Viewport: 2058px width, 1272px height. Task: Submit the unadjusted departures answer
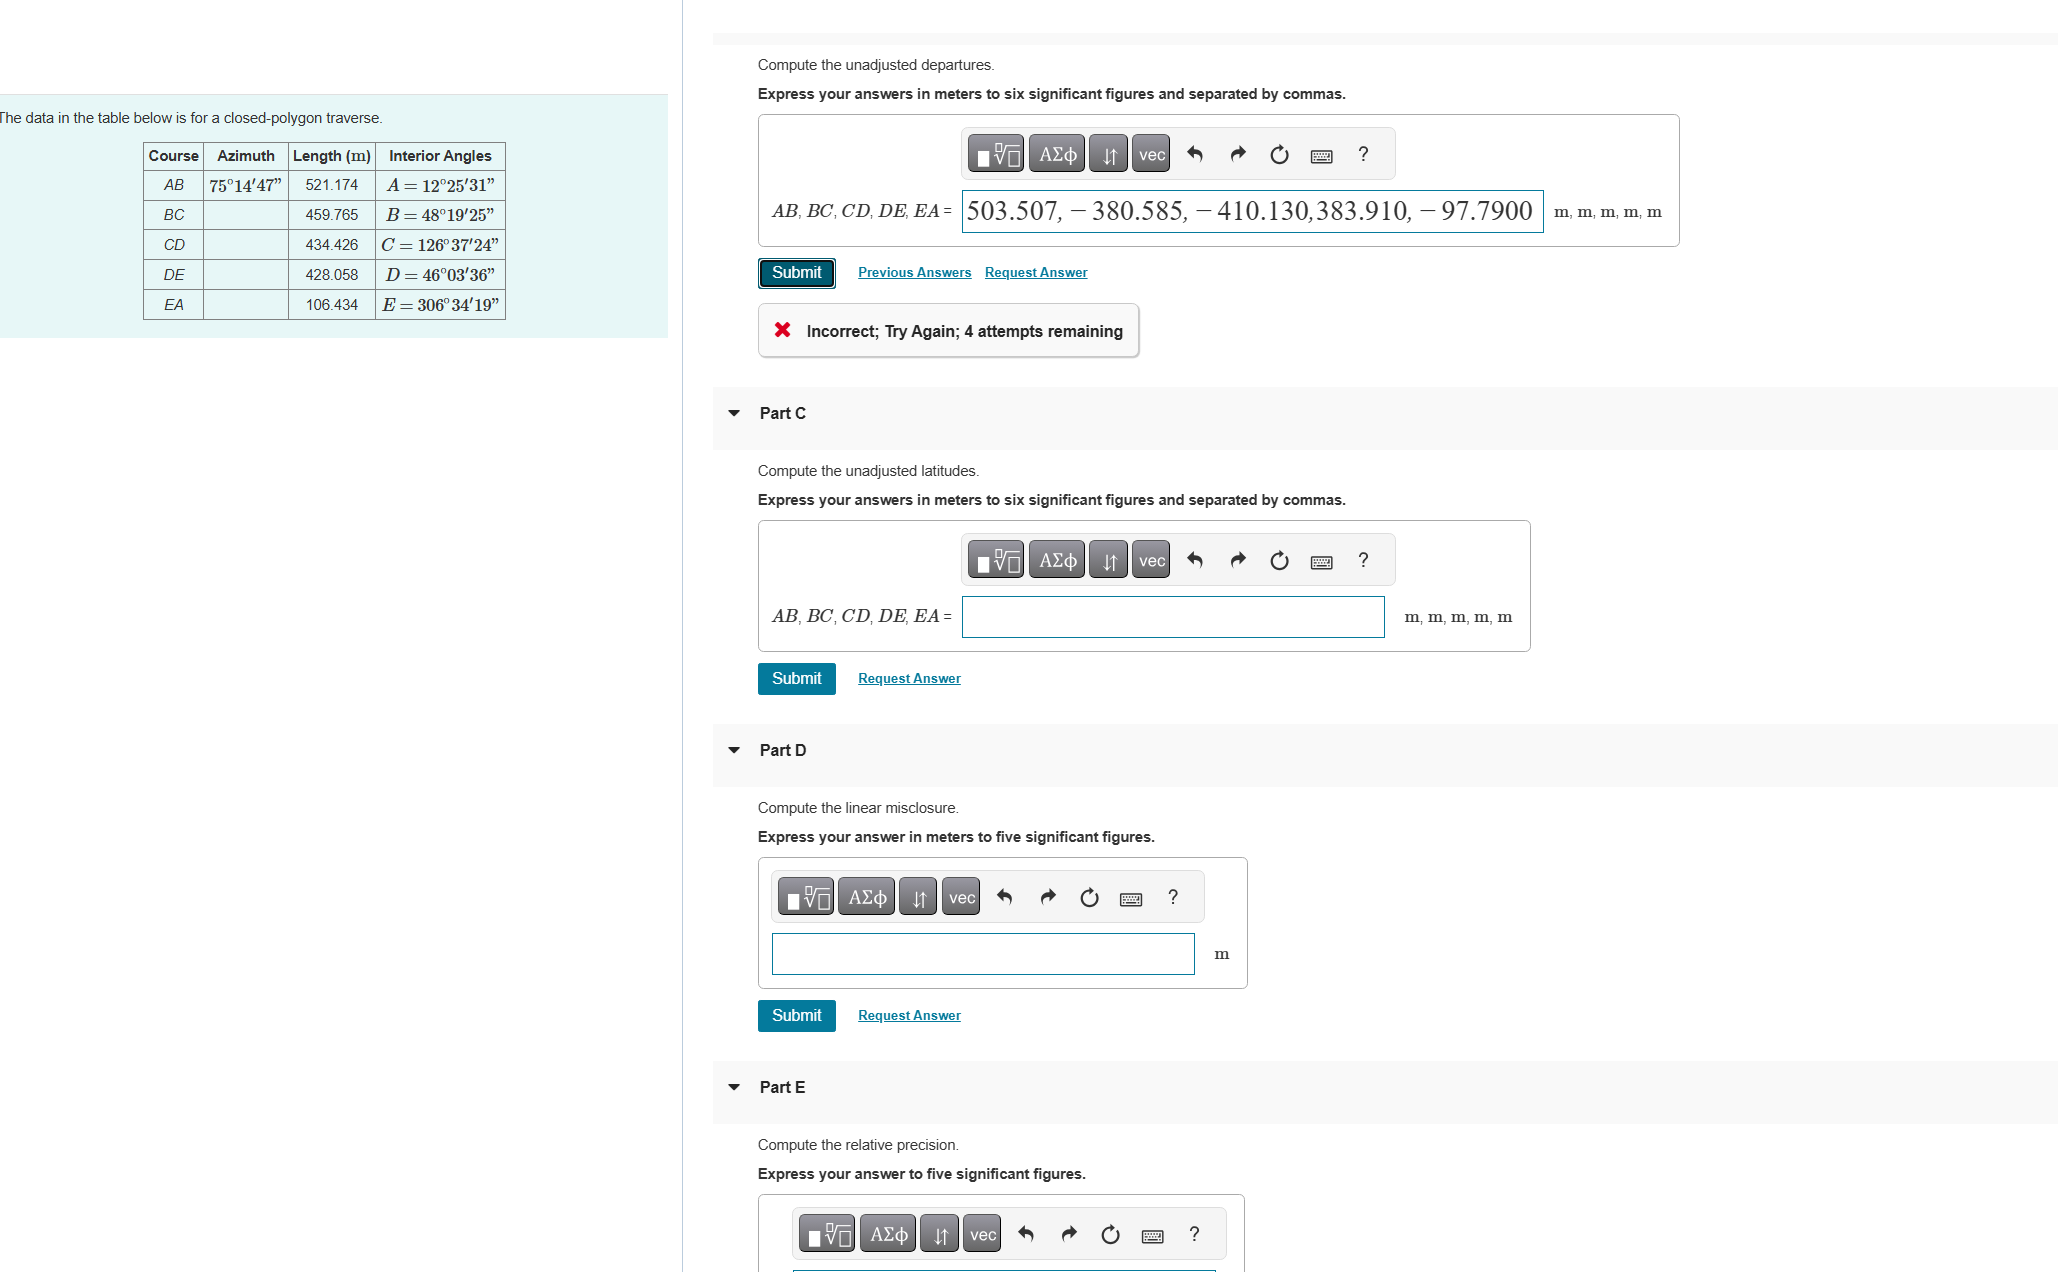796,273
